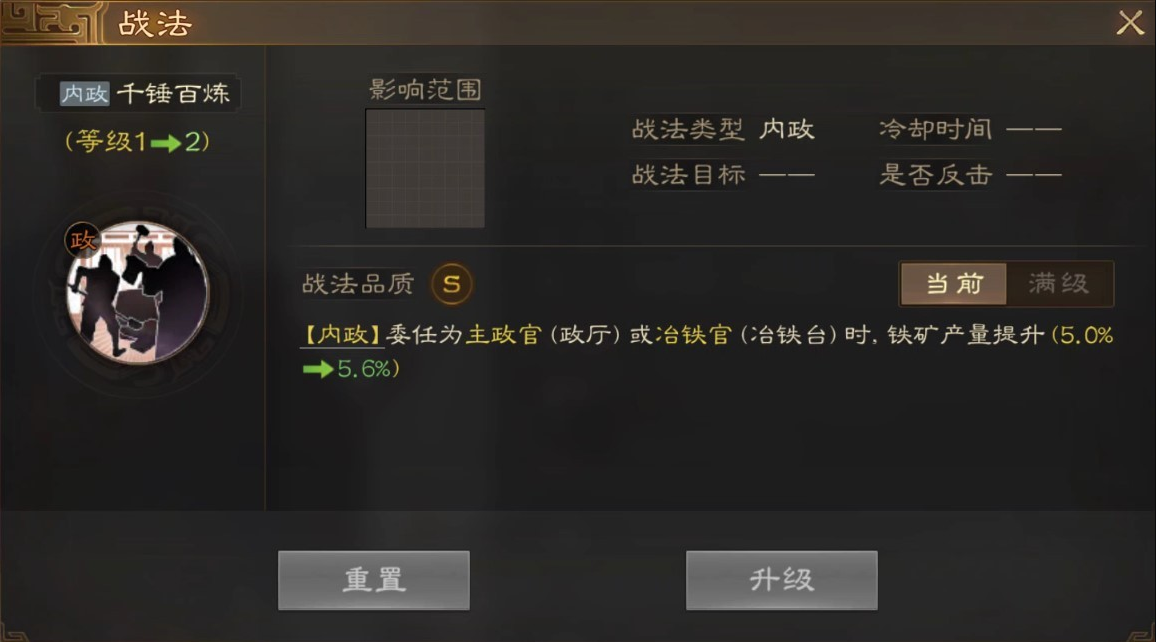Click the 战法类型 内政 field
Screen dimensions: 1156x642
723,130
